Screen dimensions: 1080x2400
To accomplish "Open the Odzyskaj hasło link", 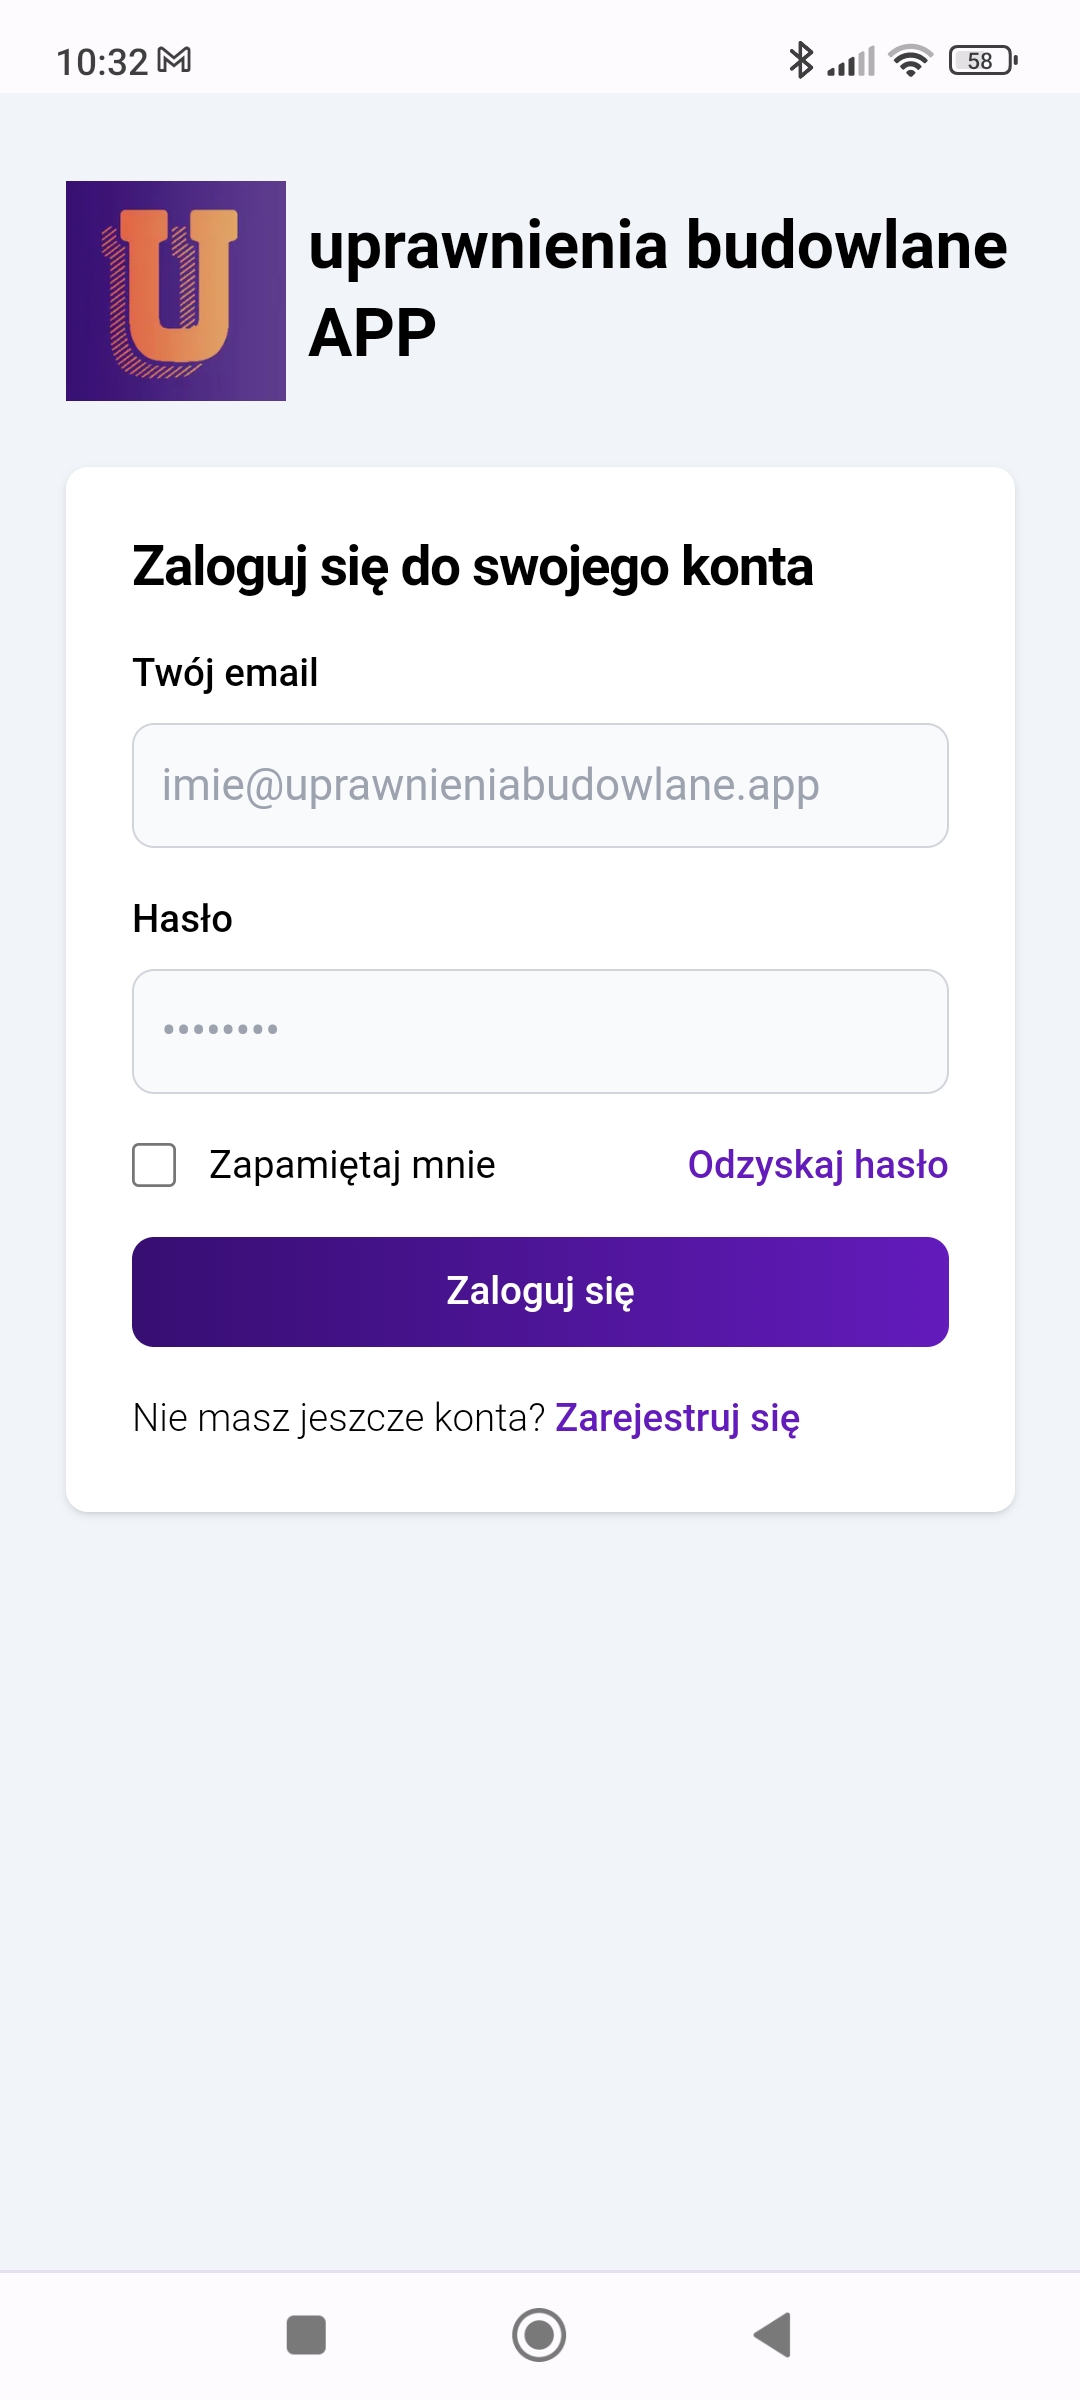I will (818, 1165).
